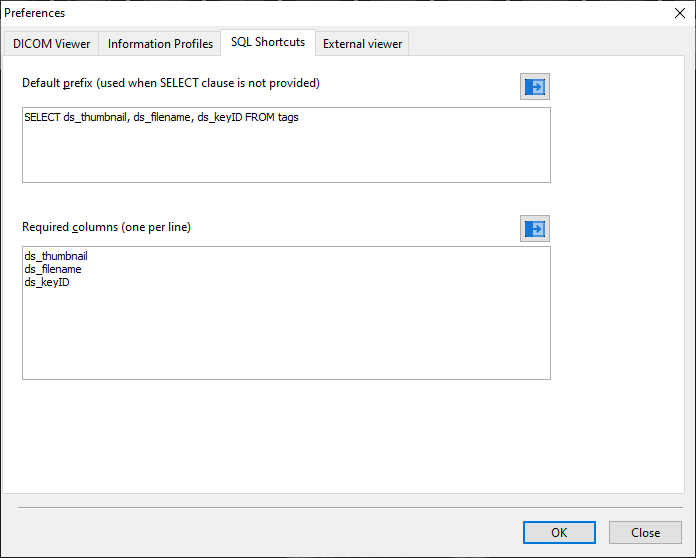The height and width of the screenshot is (558, 696).
Task: Click the Close button at bottom right
Action: pos(645,533)
